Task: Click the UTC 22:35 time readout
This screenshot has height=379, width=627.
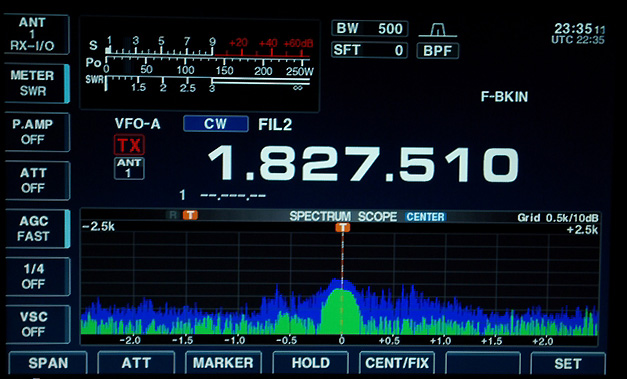Action: coord(578,40)
